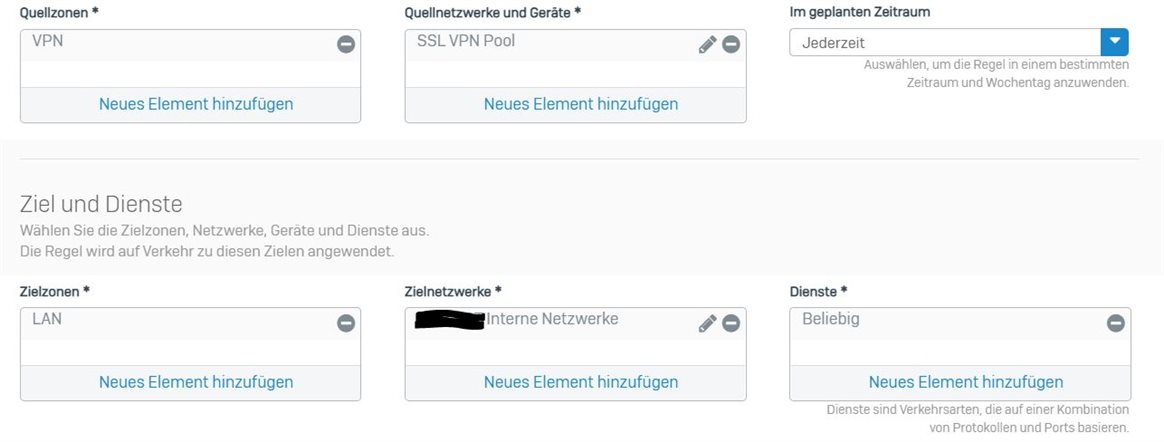Edit the SSL VPN Pool entry
This screenshot has width=1164, height=442.
coord(707,45)
